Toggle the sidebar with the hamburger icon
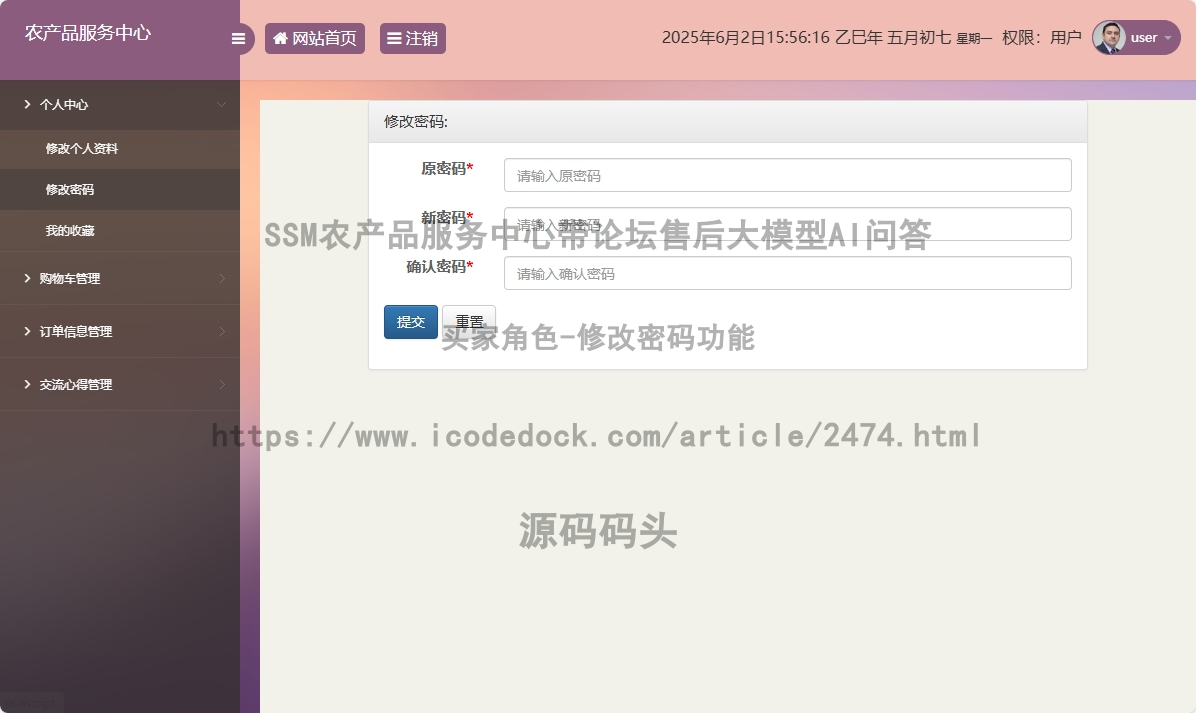 238,39
